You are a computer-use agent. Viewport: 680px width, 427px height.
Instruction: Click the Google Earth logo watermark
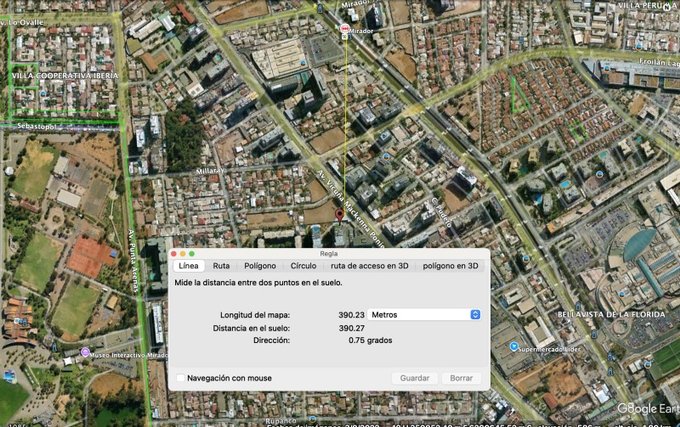pos(646,408)
